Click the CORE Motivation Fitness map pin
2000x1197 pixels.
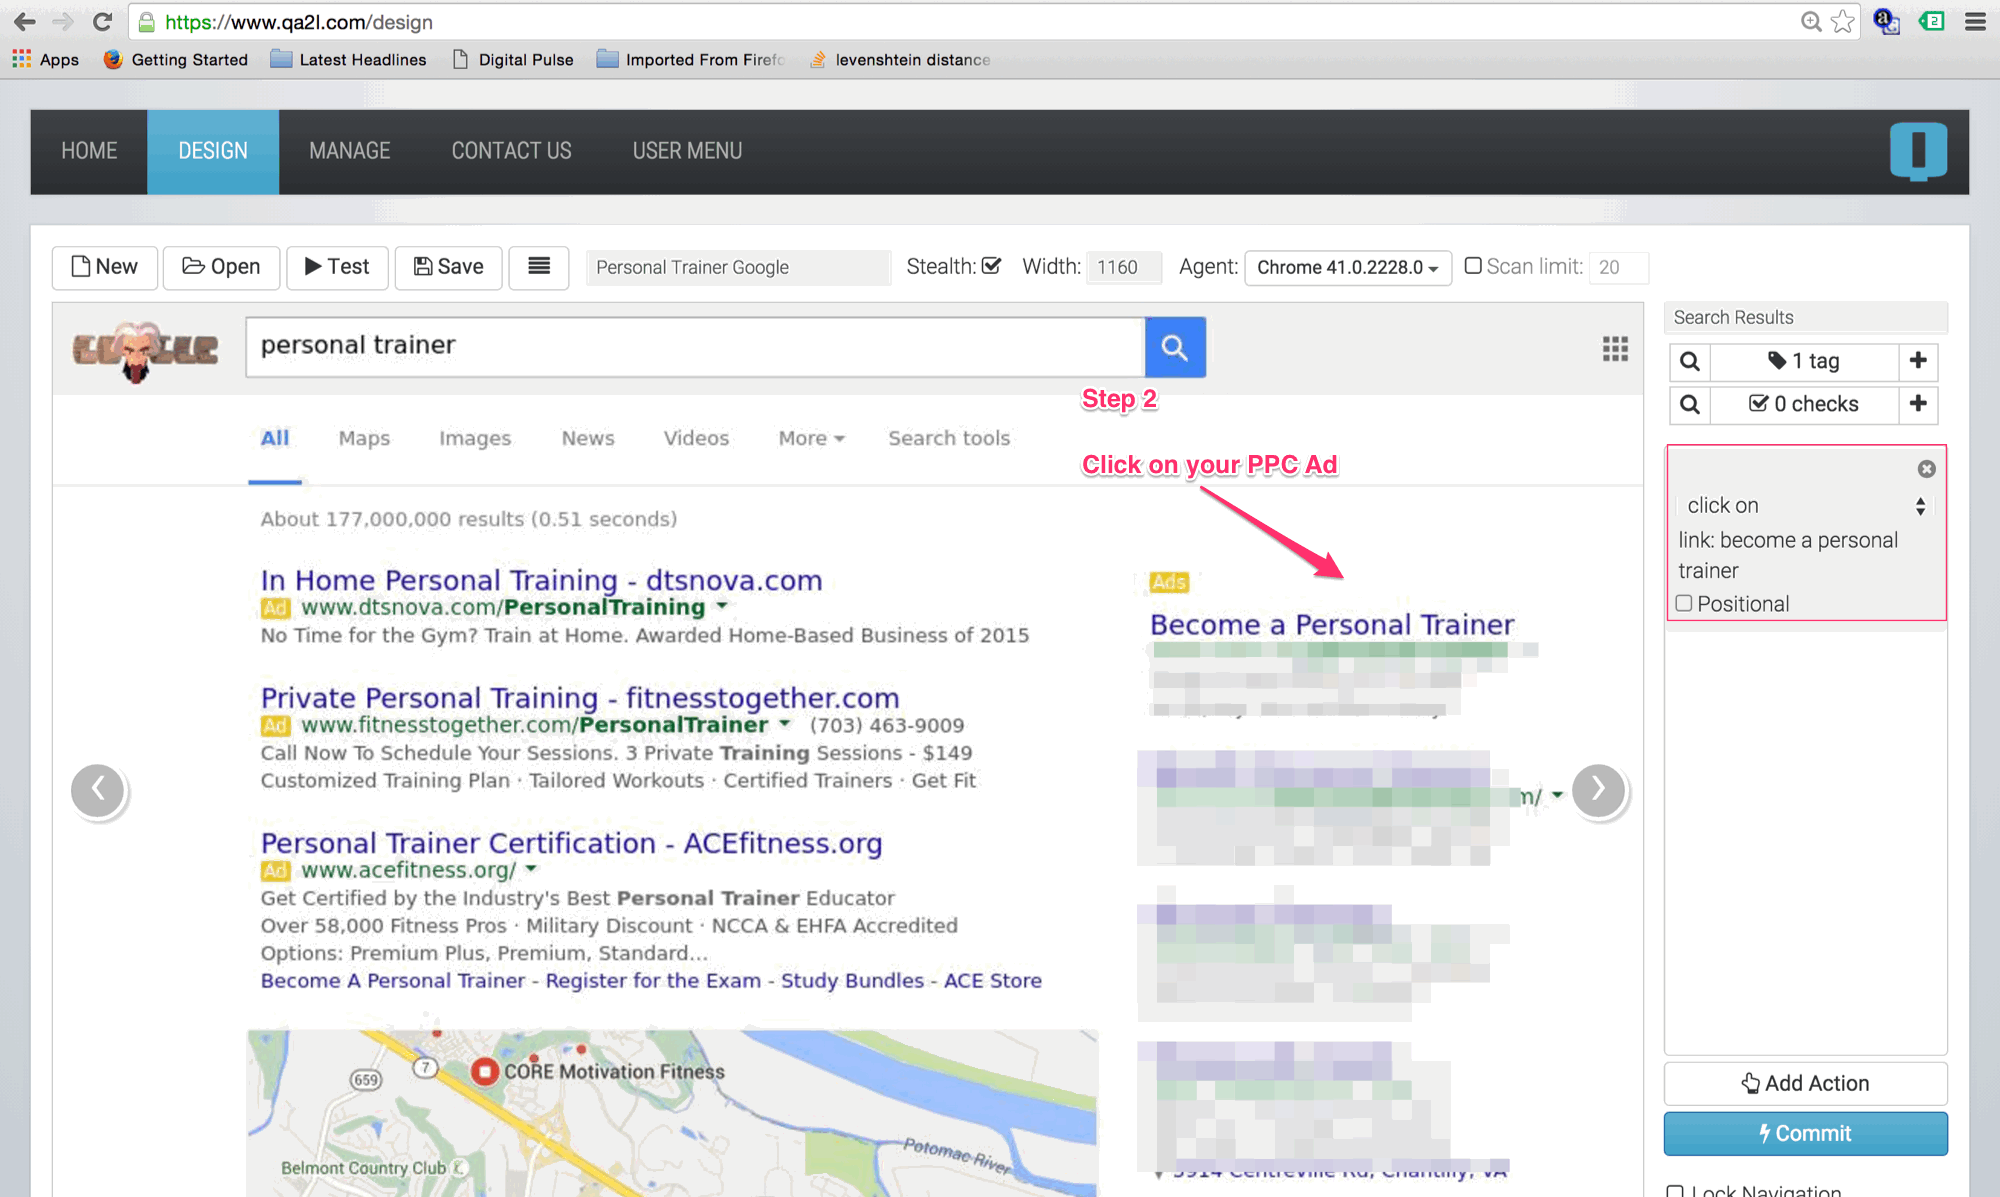click(x=485, y=1071)
